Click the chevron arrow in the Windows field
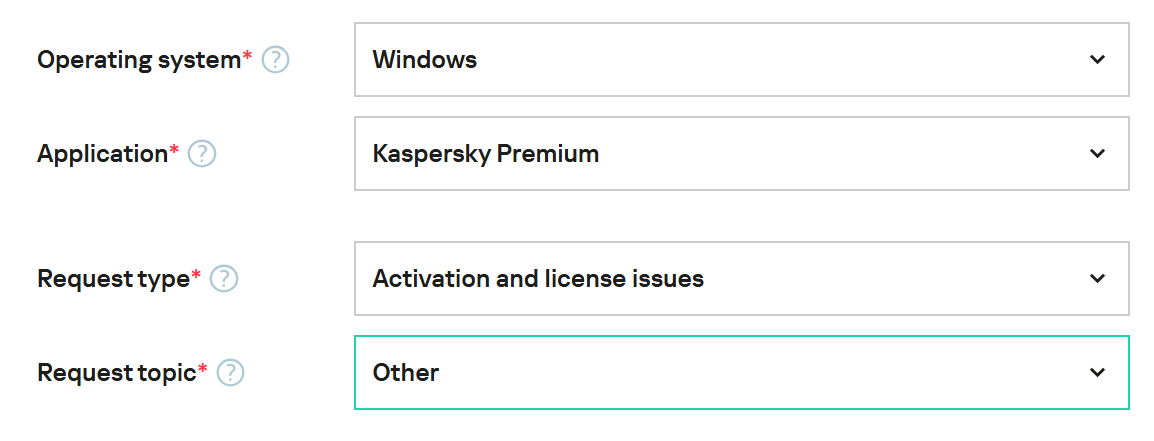This screenshot has width=1154, height=441. [1097, 60]
